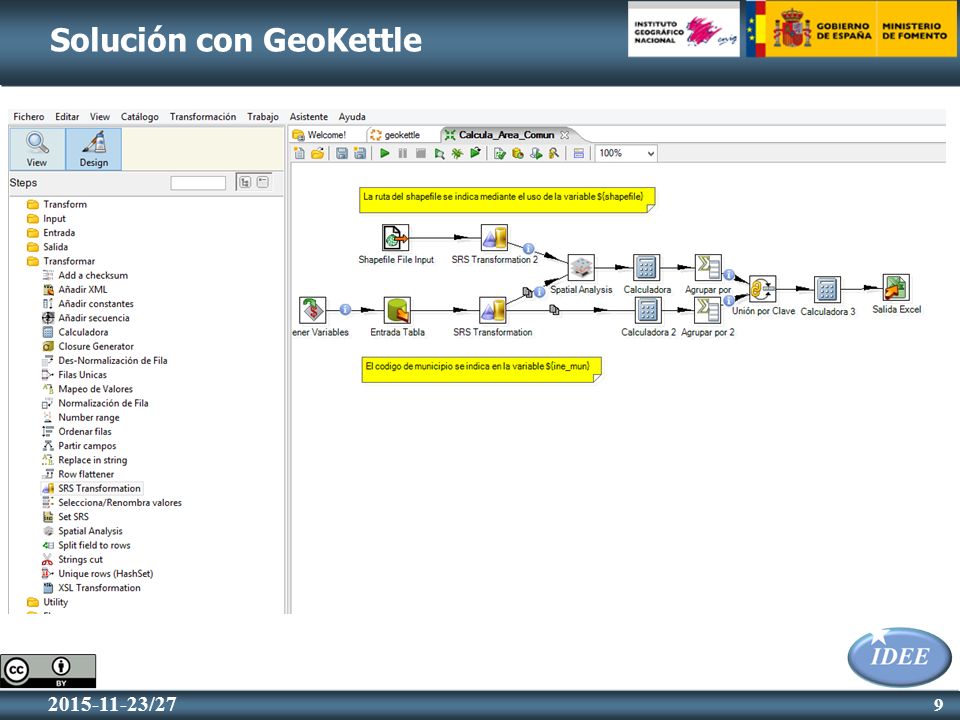This screenshot has height=720, width=960.
Task: Expand the Salida folder in Steps
Action: pos(48,247)
